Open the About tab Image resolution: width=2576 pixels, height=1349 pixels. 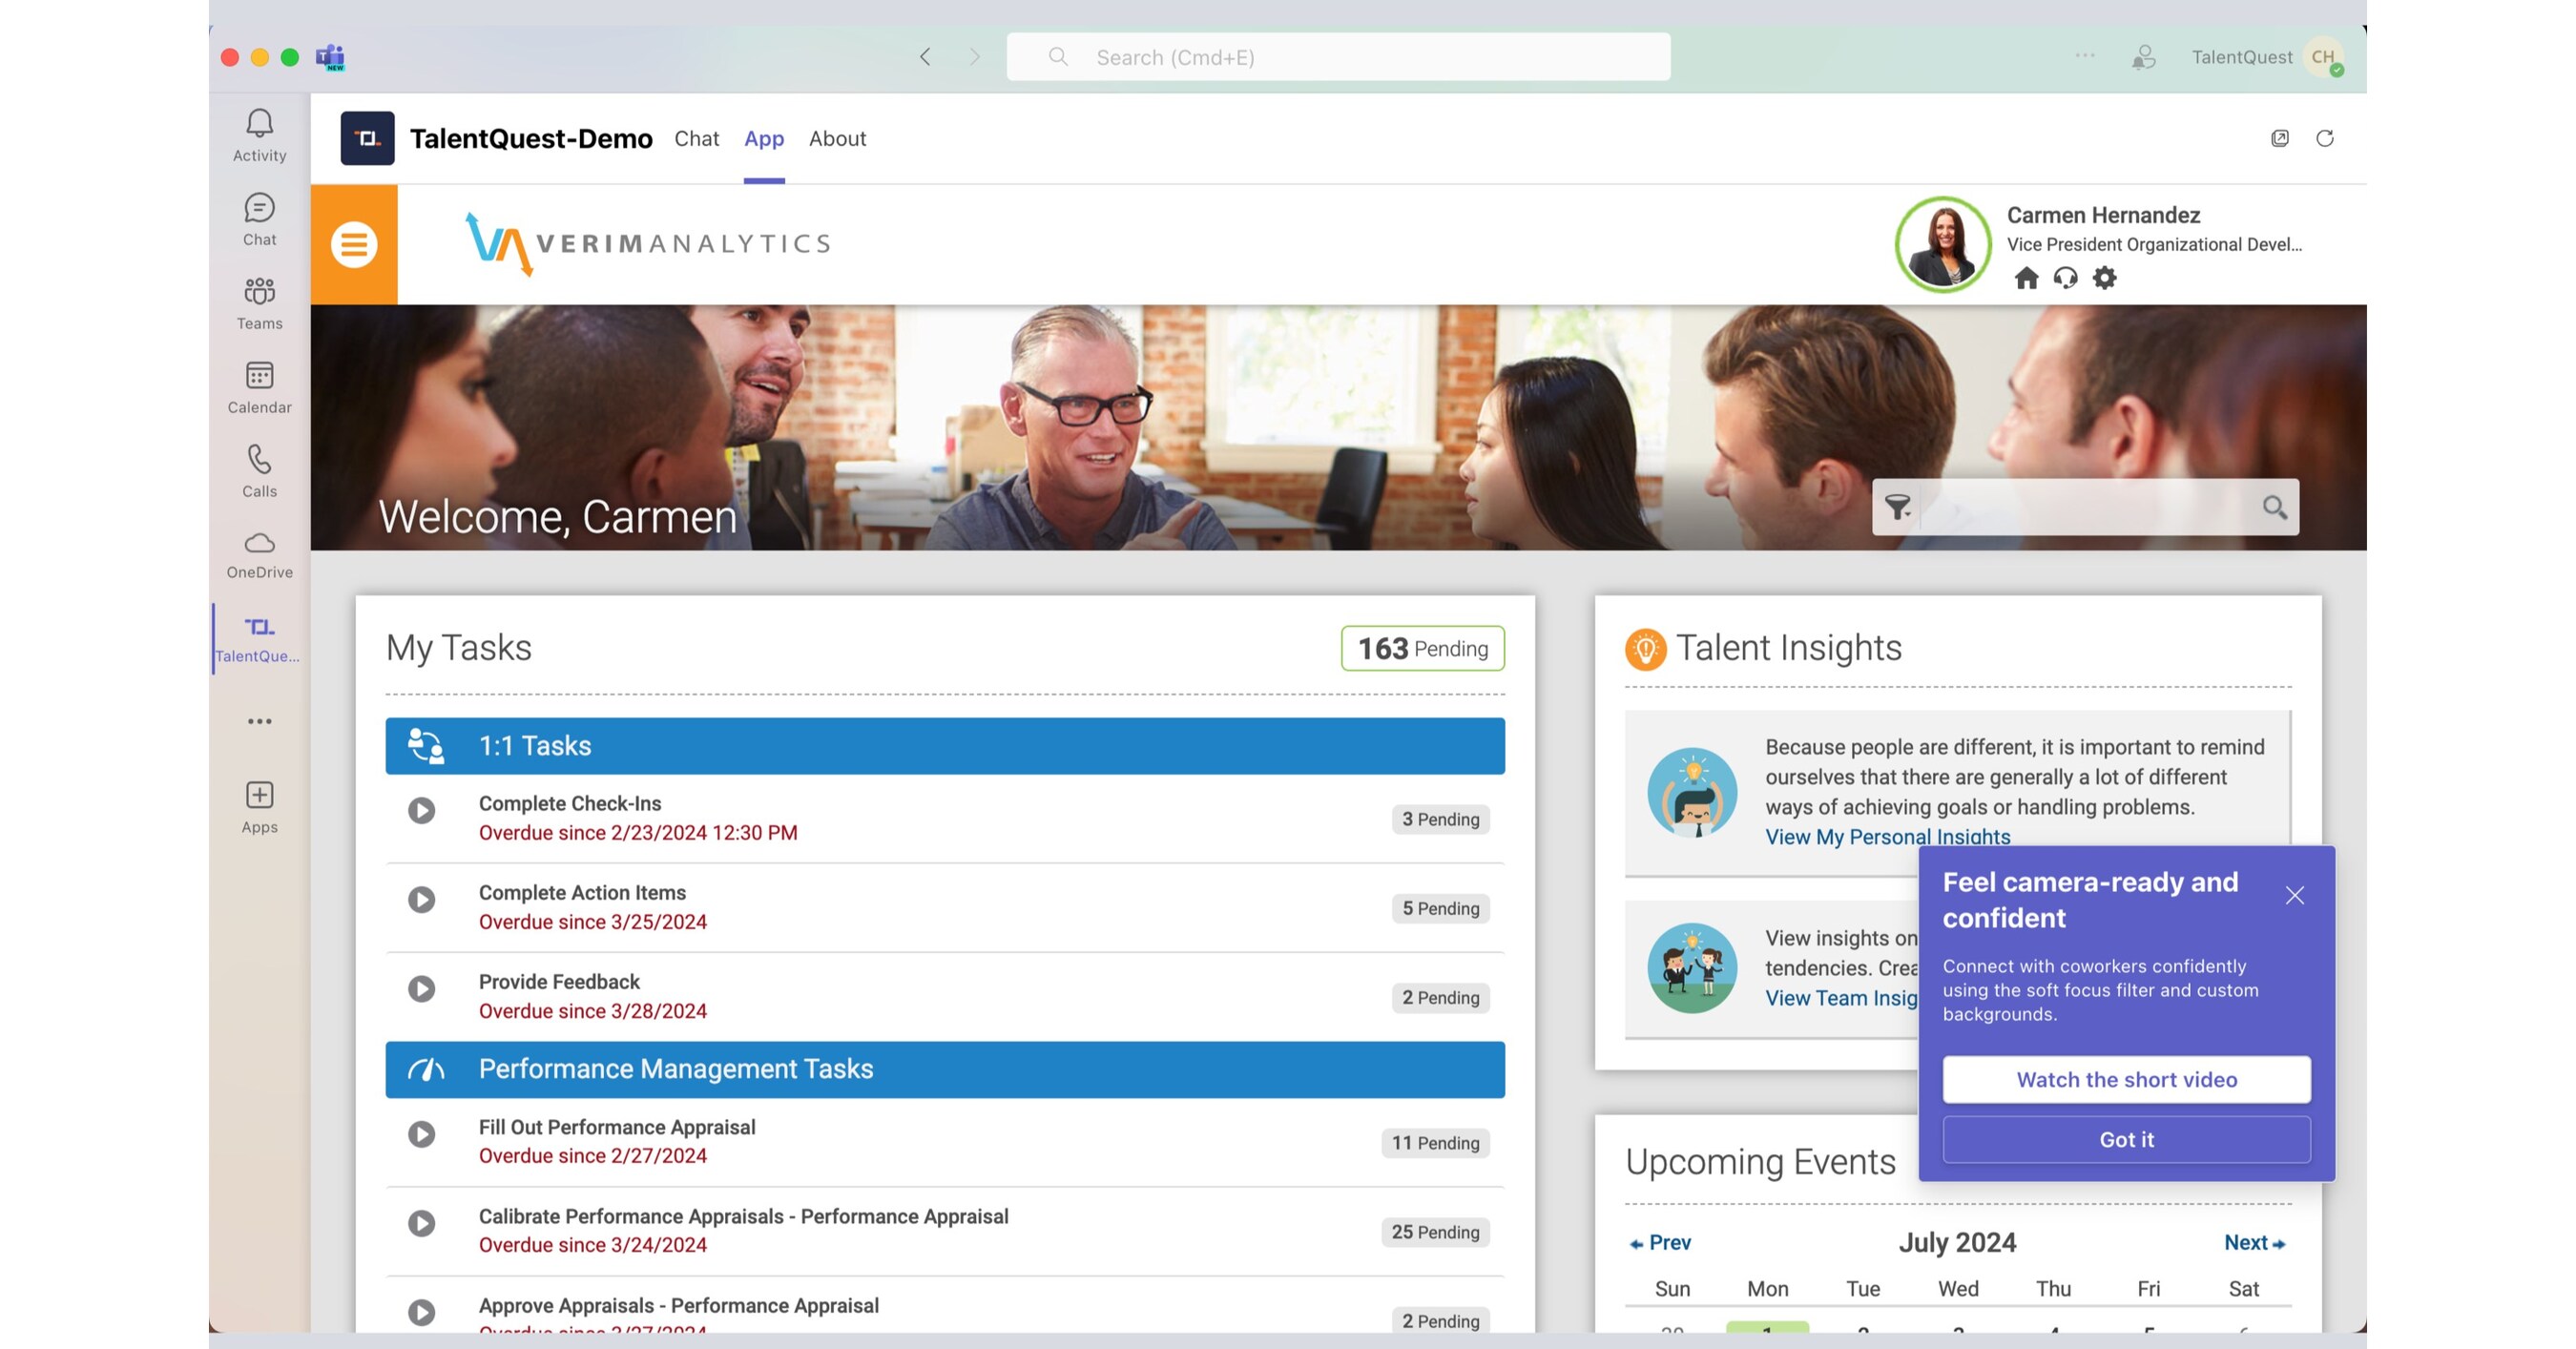point(837,139)
